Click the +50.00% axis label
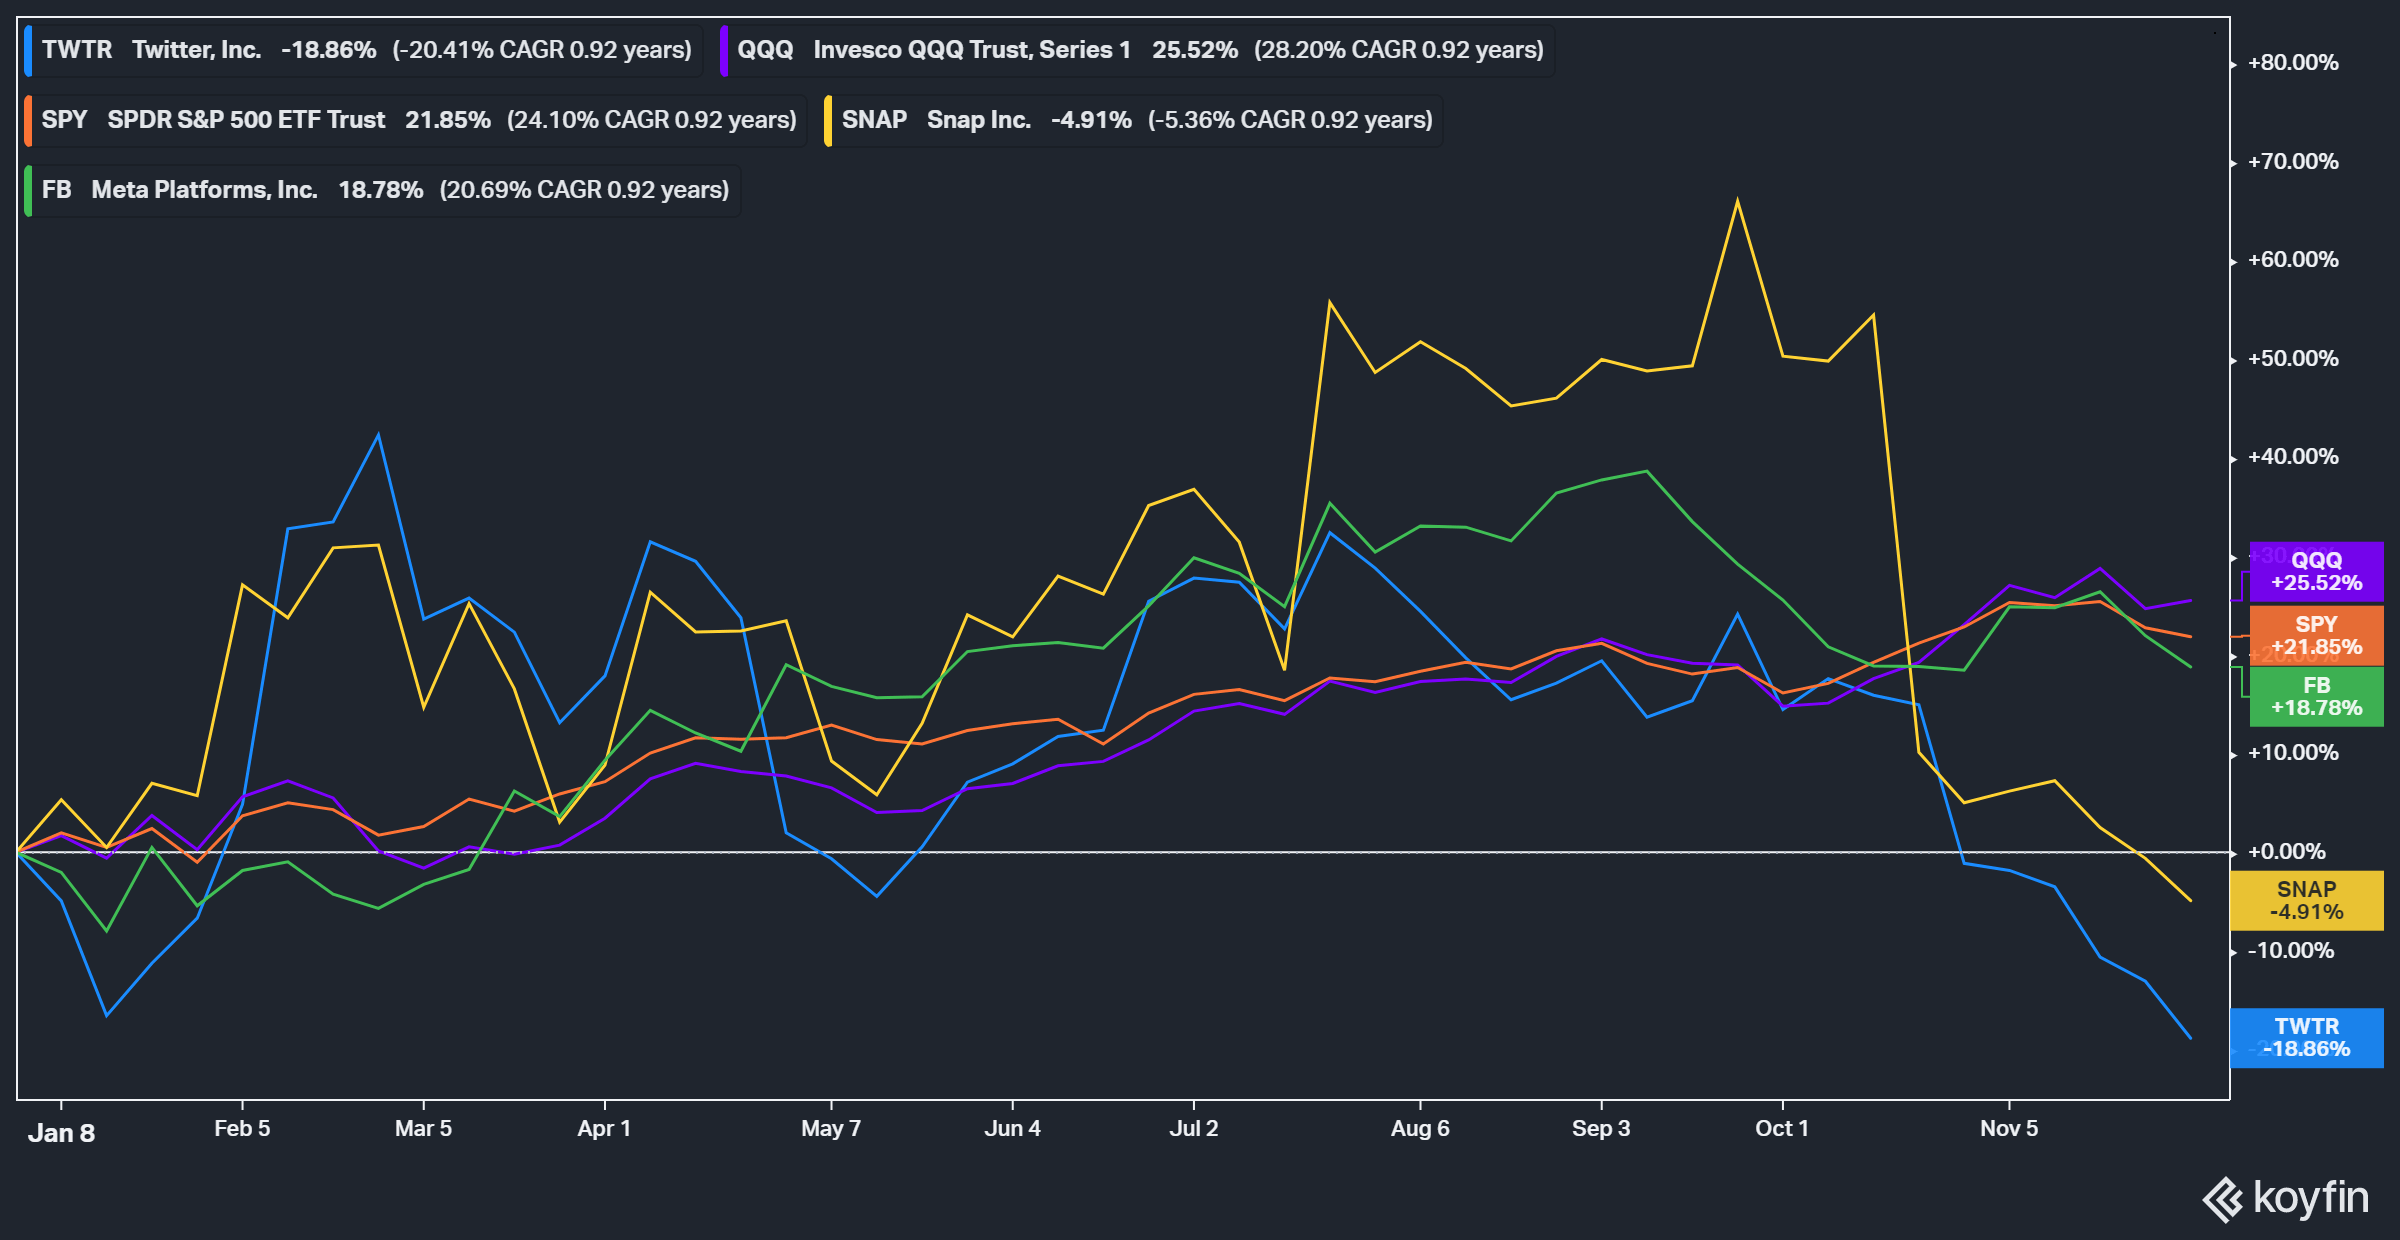The width and height of the screenshot is (2400, 1240). pyautogui.click(x=2293, y=359)
